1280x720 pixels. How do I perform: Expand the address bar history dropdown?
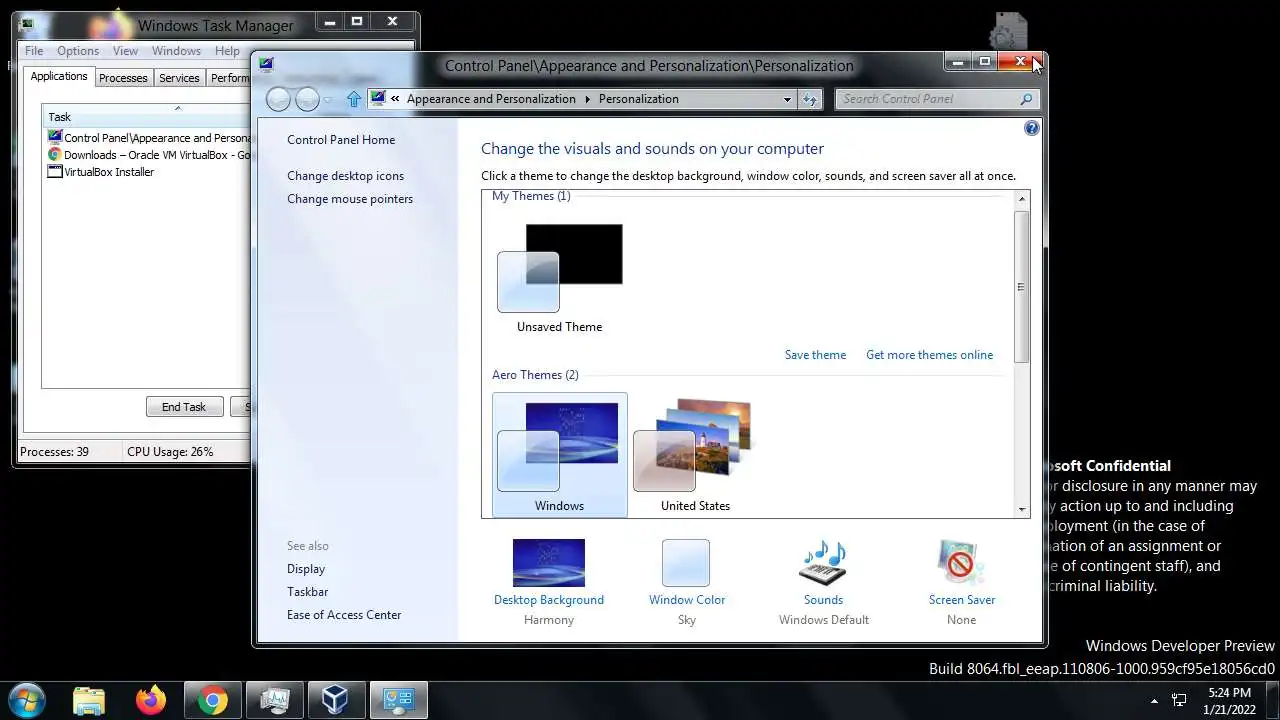(788, 99)
